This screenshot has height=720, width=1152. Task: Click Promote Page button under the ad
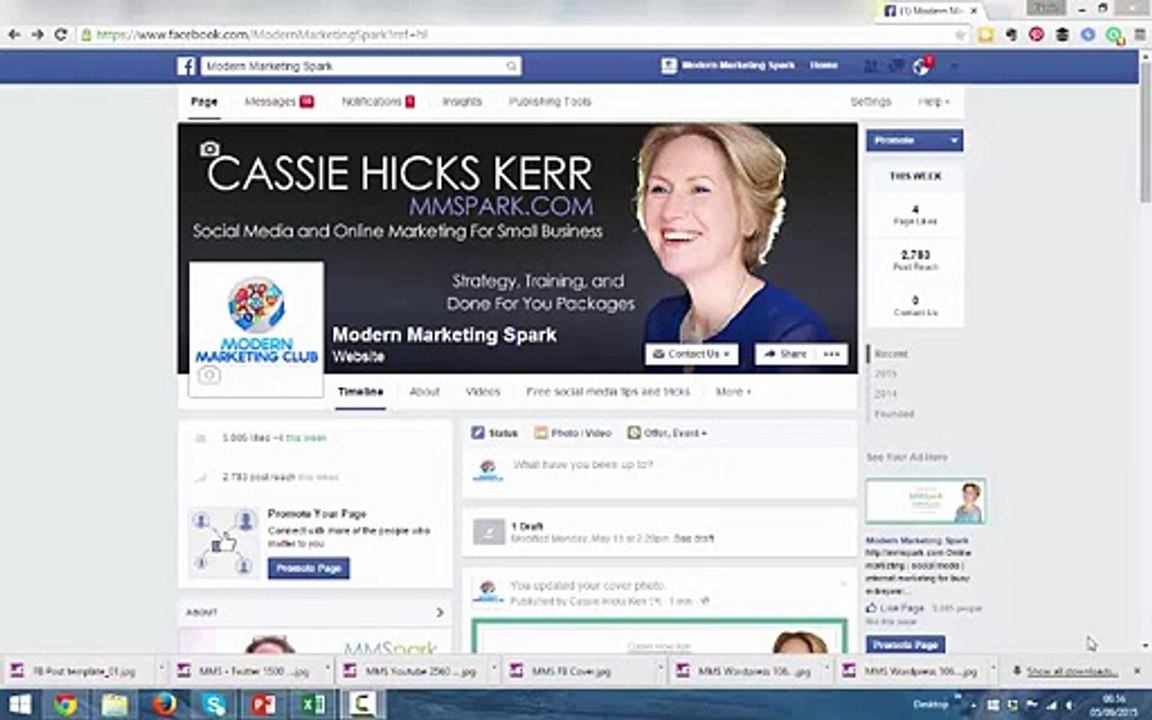[x=905, y=644]
